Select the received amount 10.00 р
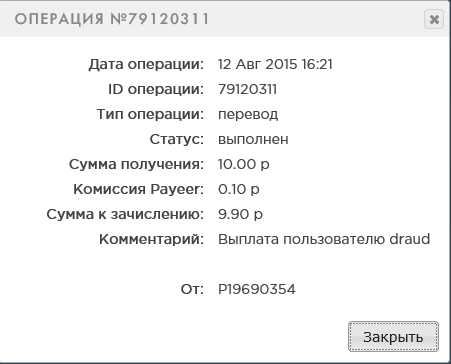The height and width of the screenshot is (364, 451). 243,164
